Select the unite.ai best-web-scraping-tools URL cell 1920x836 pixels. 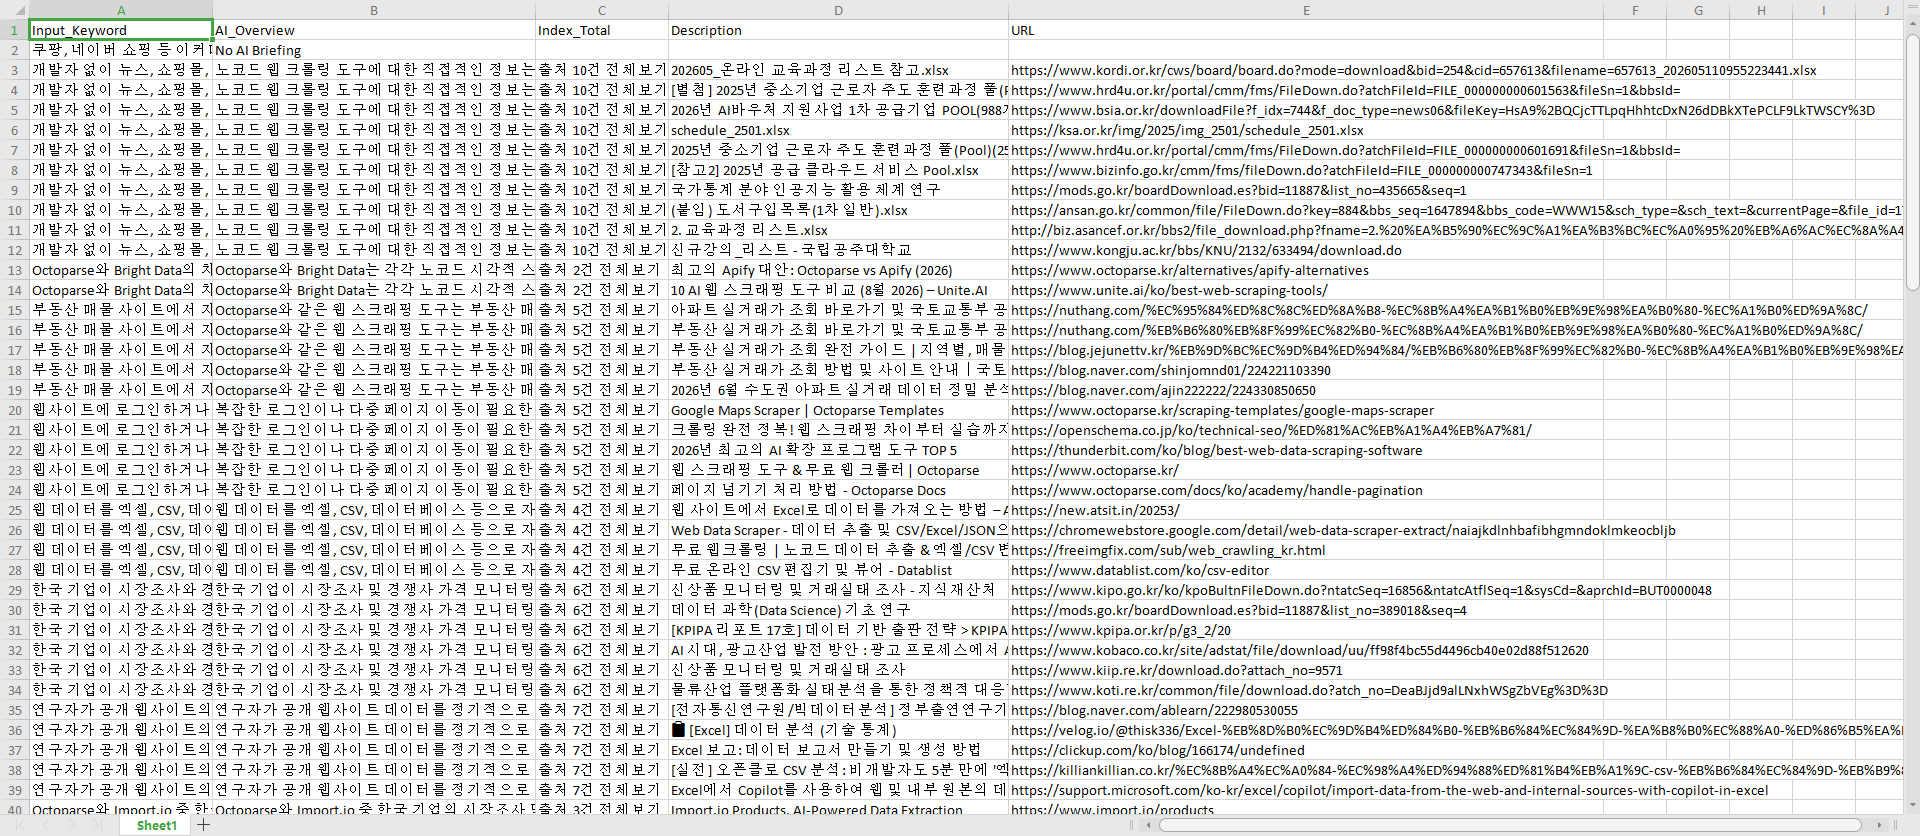pos(1306,290)
